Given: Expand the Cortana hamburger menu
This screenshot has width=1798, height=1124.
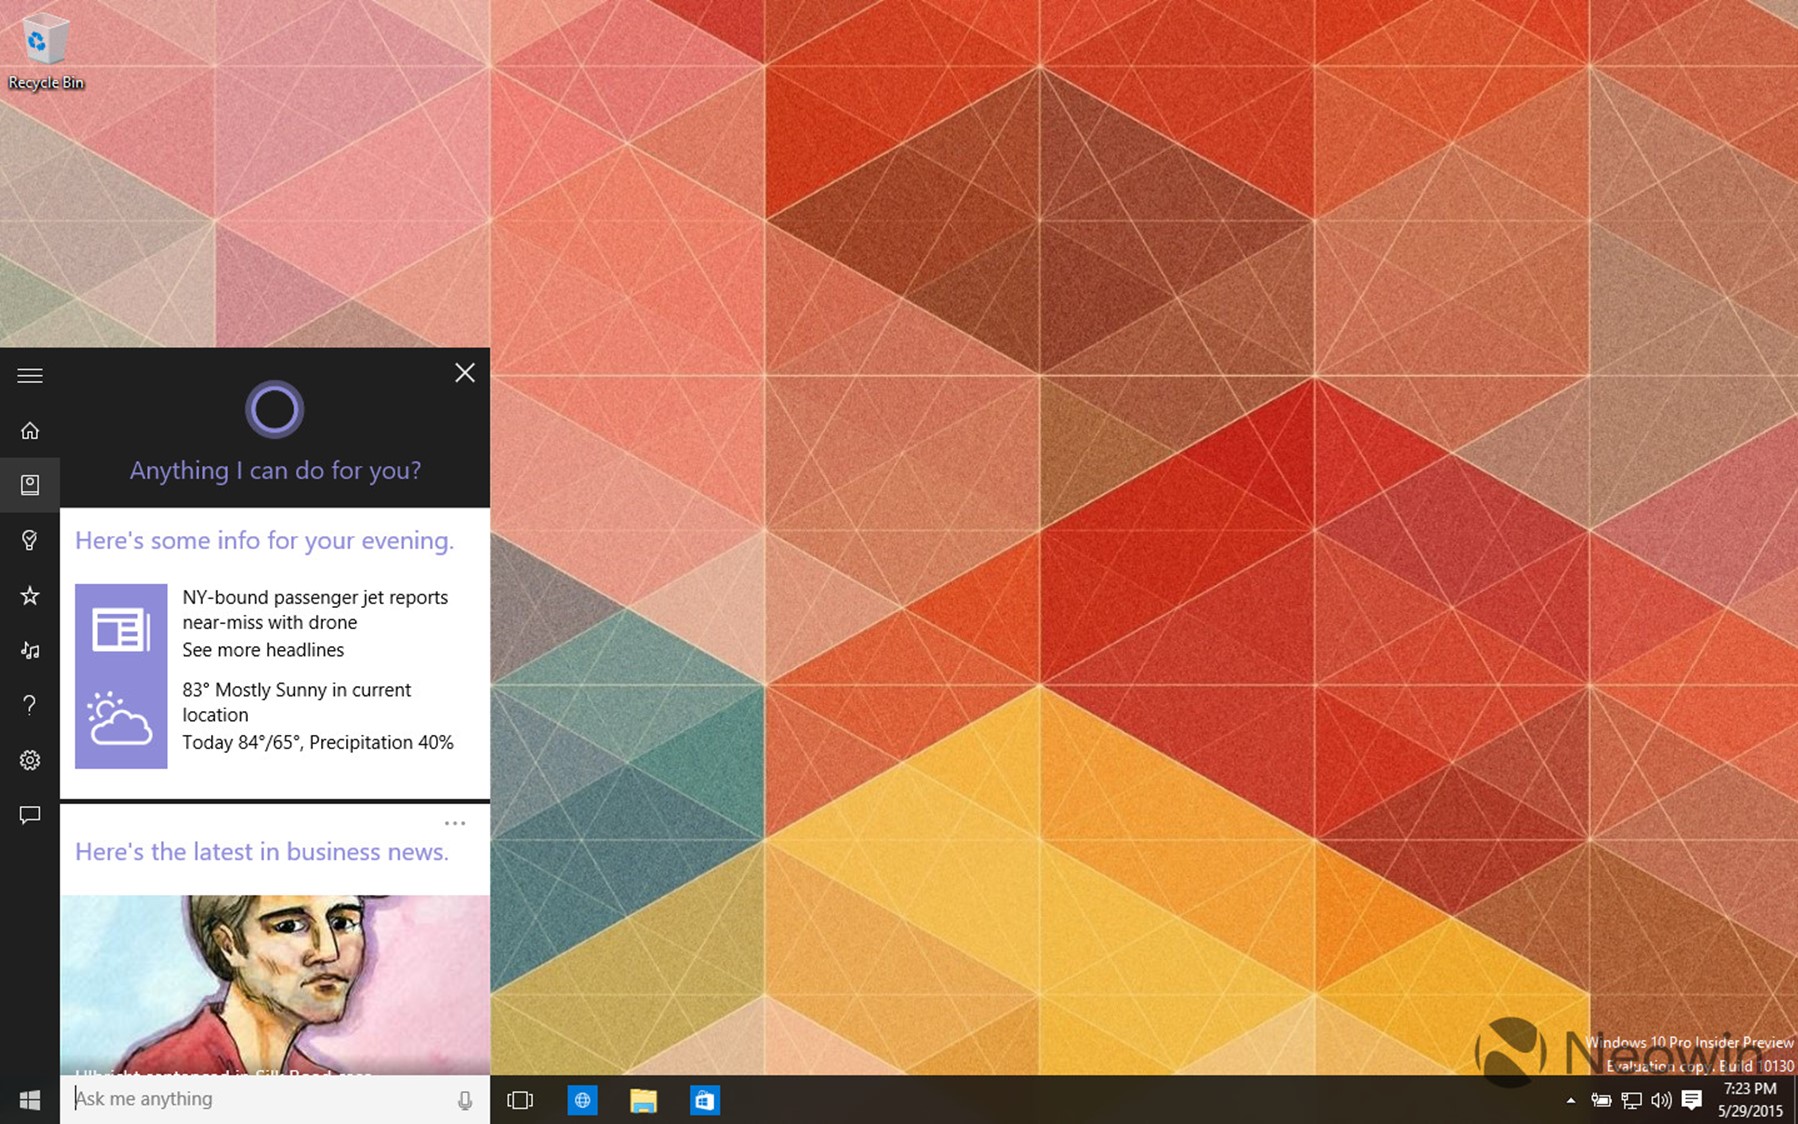Looking at the screenshot, I should (x=30, y=376).
